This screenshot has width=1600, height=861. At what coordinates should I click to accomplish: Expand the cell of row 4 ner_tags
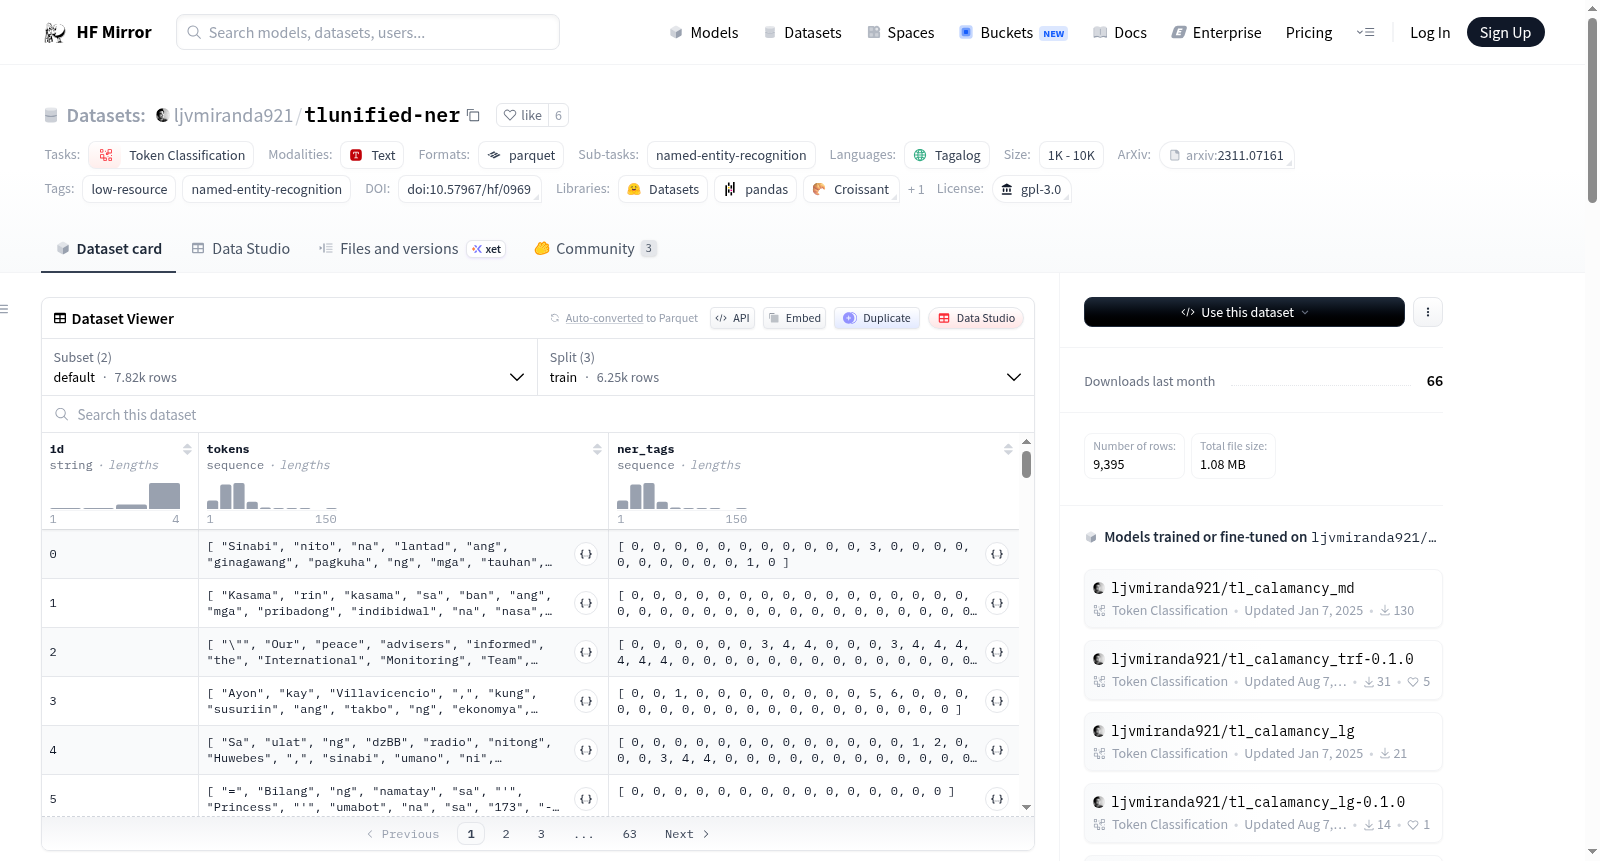point(997,750)
